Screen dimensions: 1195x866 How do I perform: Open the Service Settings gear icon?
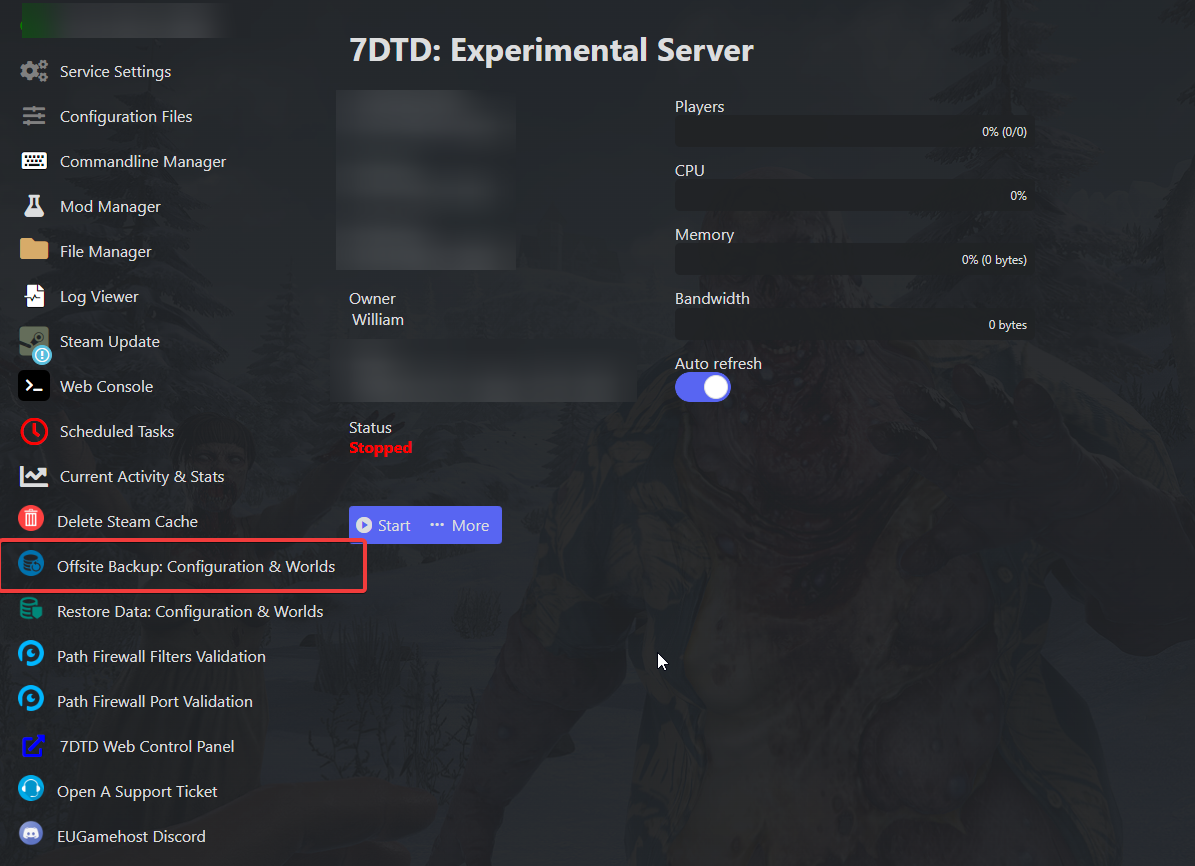tap(34, 71)
